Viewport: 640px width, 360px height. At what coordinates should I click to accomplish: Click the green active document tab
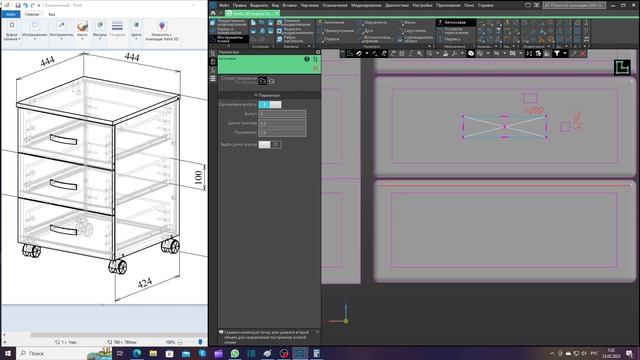pos(252,13)
